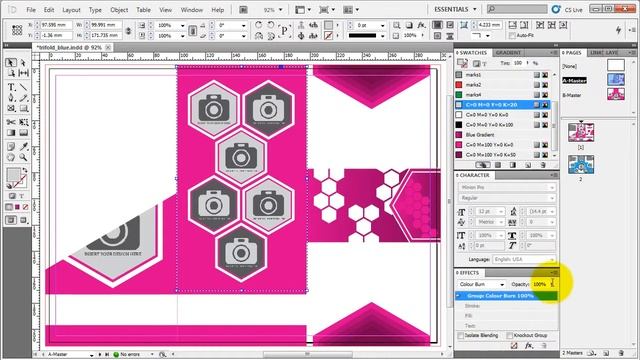Viewport: 640px width, 360px height.
Task: Click Fill Frame Proportionally icon
Action: [513, 25]
